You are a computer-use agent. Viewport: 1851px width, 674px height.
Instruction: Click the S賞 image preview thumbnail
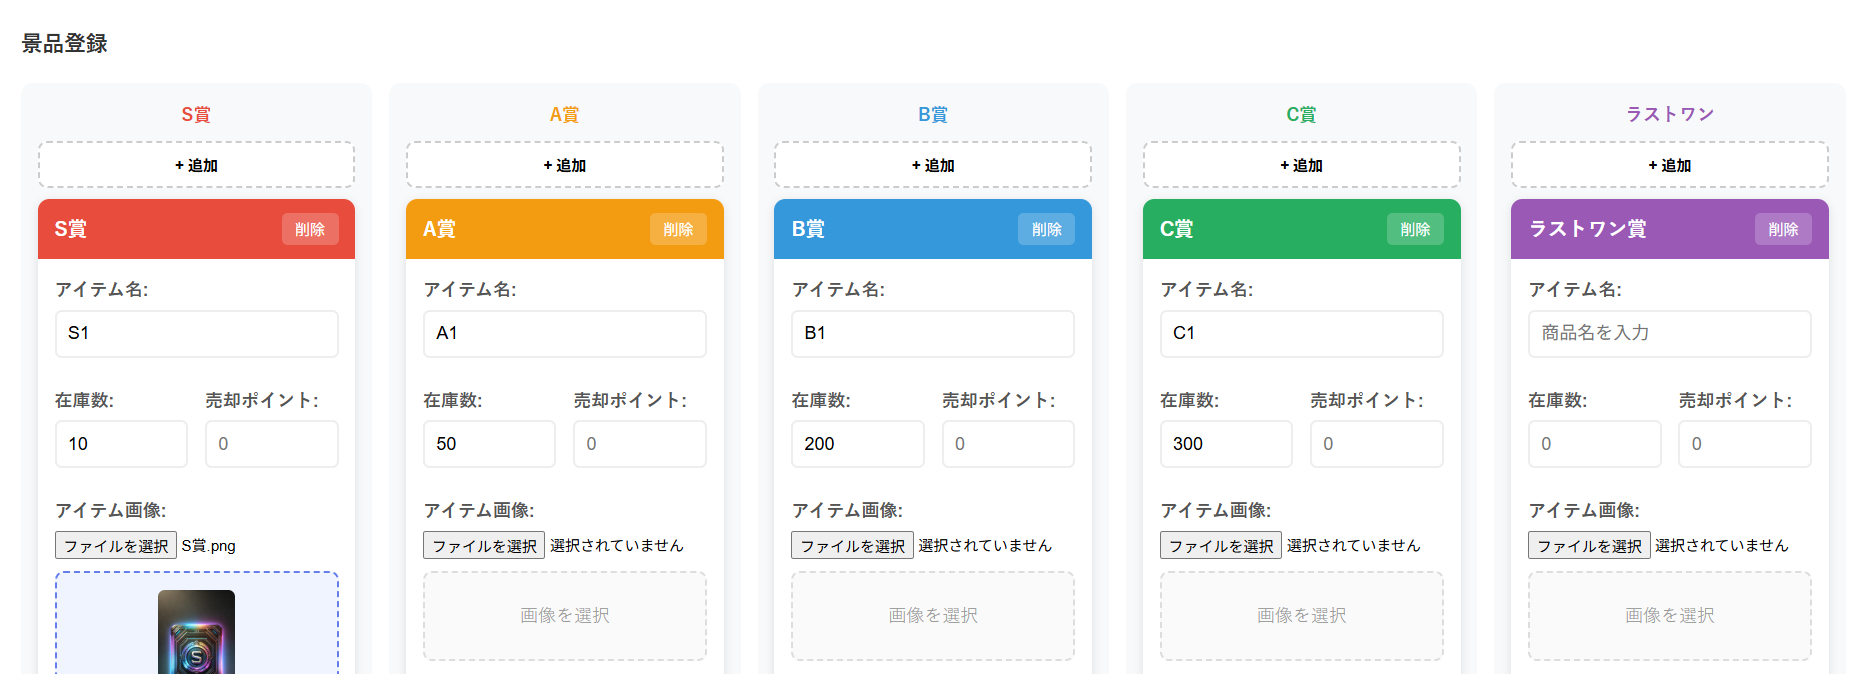pos(196,632)
